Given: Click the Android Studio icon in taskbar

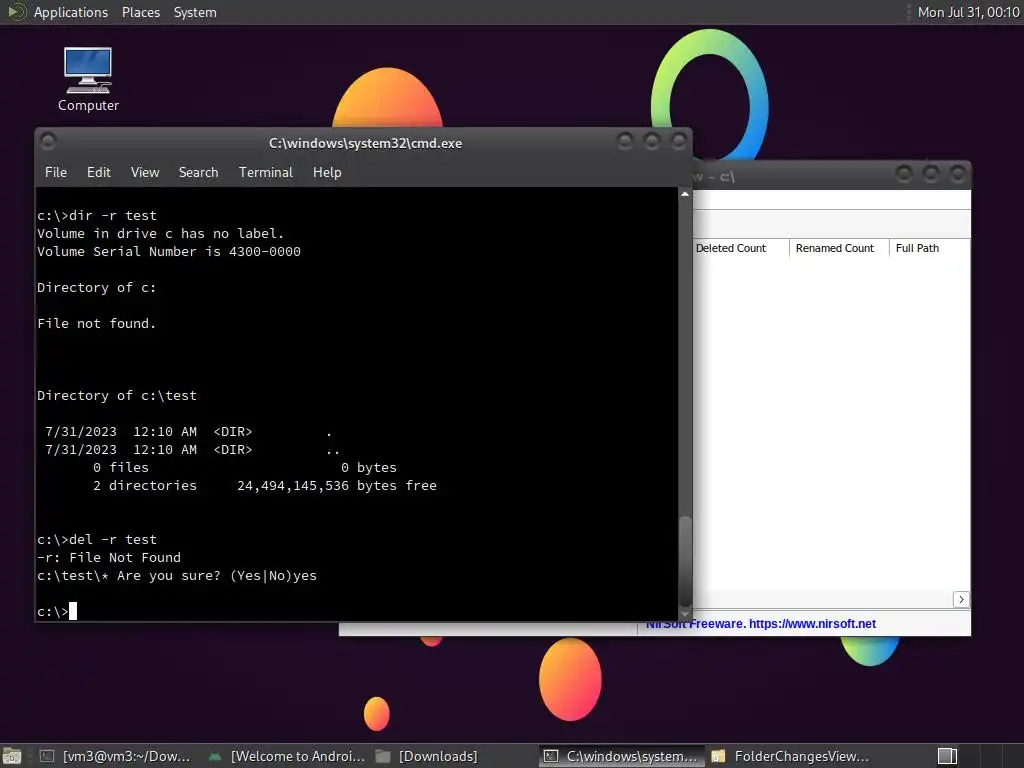Looking at the screenshot, I should click(x=215, y=756).
